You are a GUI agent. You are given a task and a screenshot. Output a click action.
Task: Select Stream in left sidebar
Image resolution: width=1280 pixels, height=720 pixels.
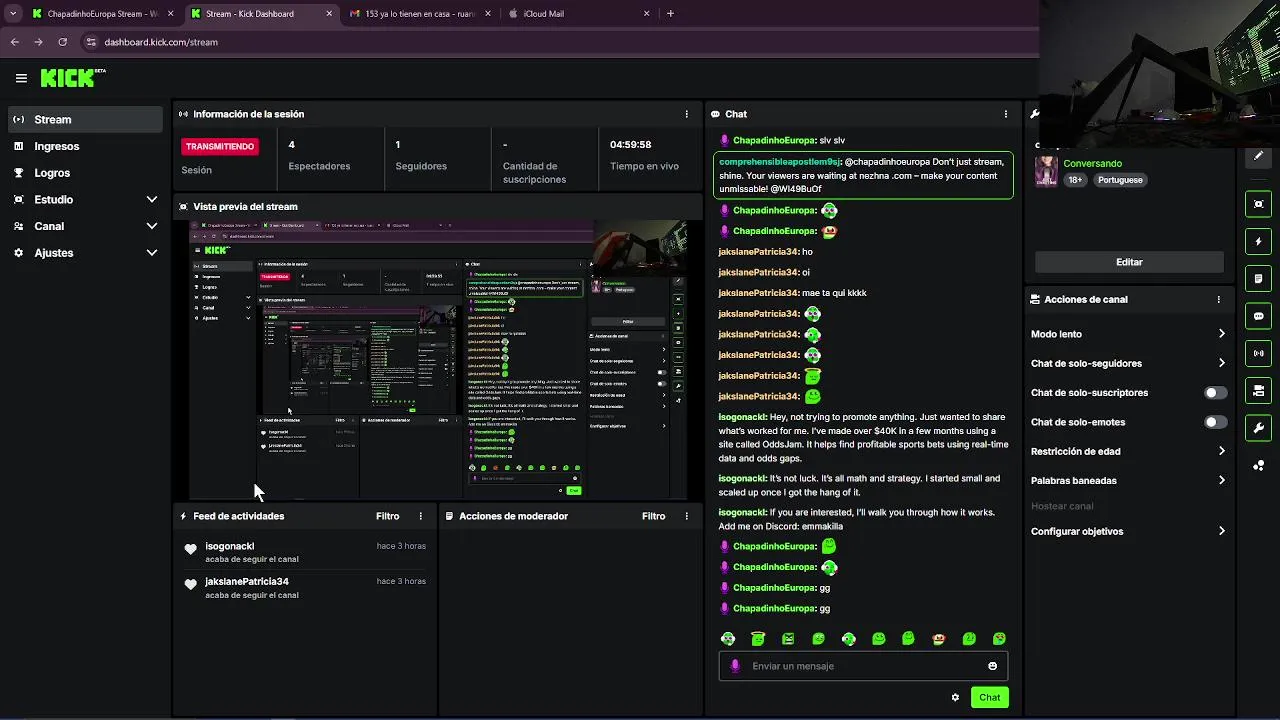tap(85, 119)
